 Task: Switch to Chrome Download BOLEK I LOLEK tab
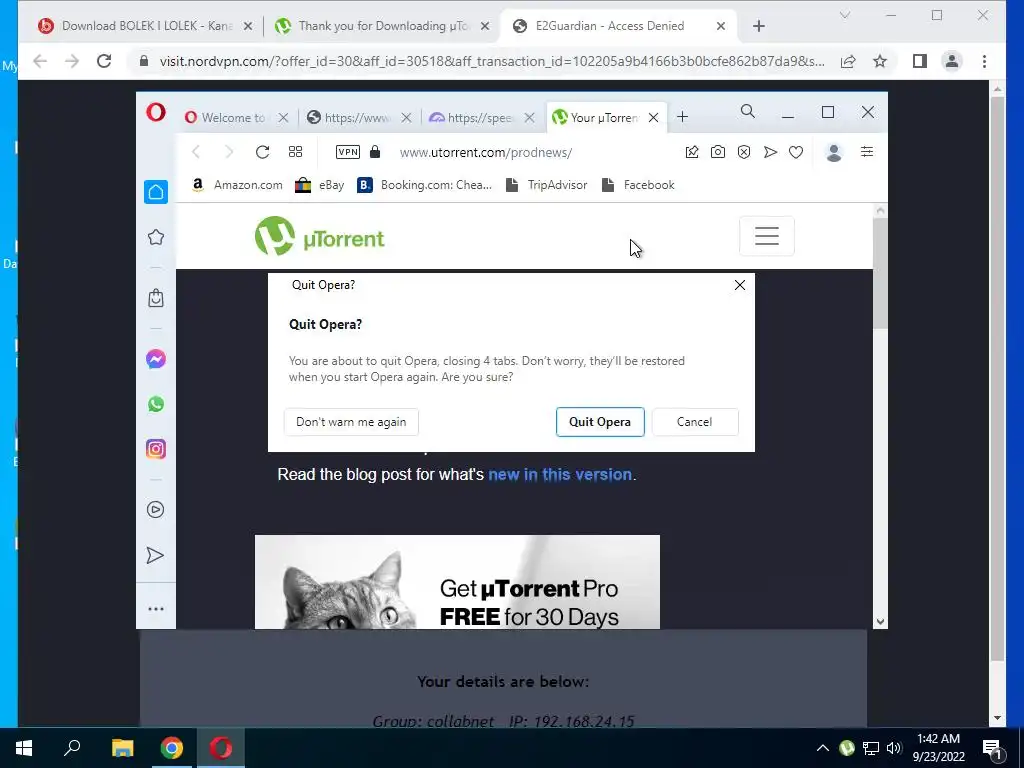click(x=146, y=26)
